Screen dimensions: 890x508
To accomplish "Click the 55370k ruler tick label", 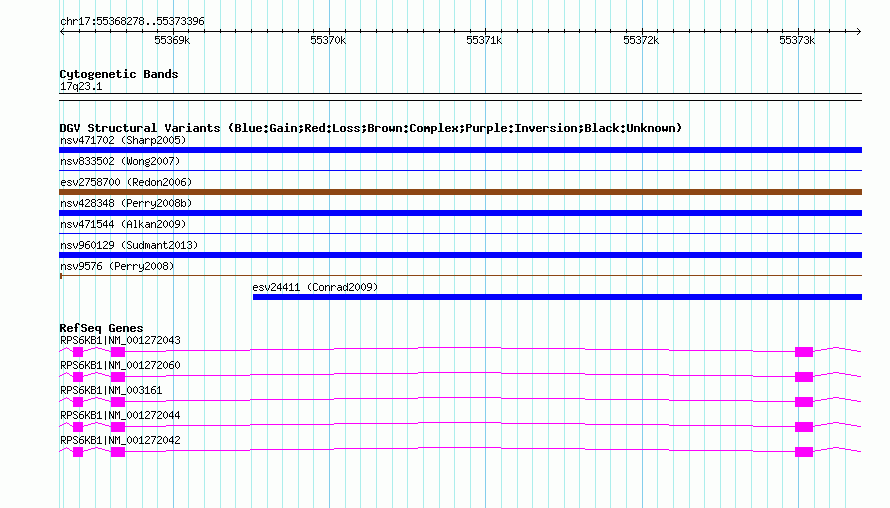I will (328, 40).
